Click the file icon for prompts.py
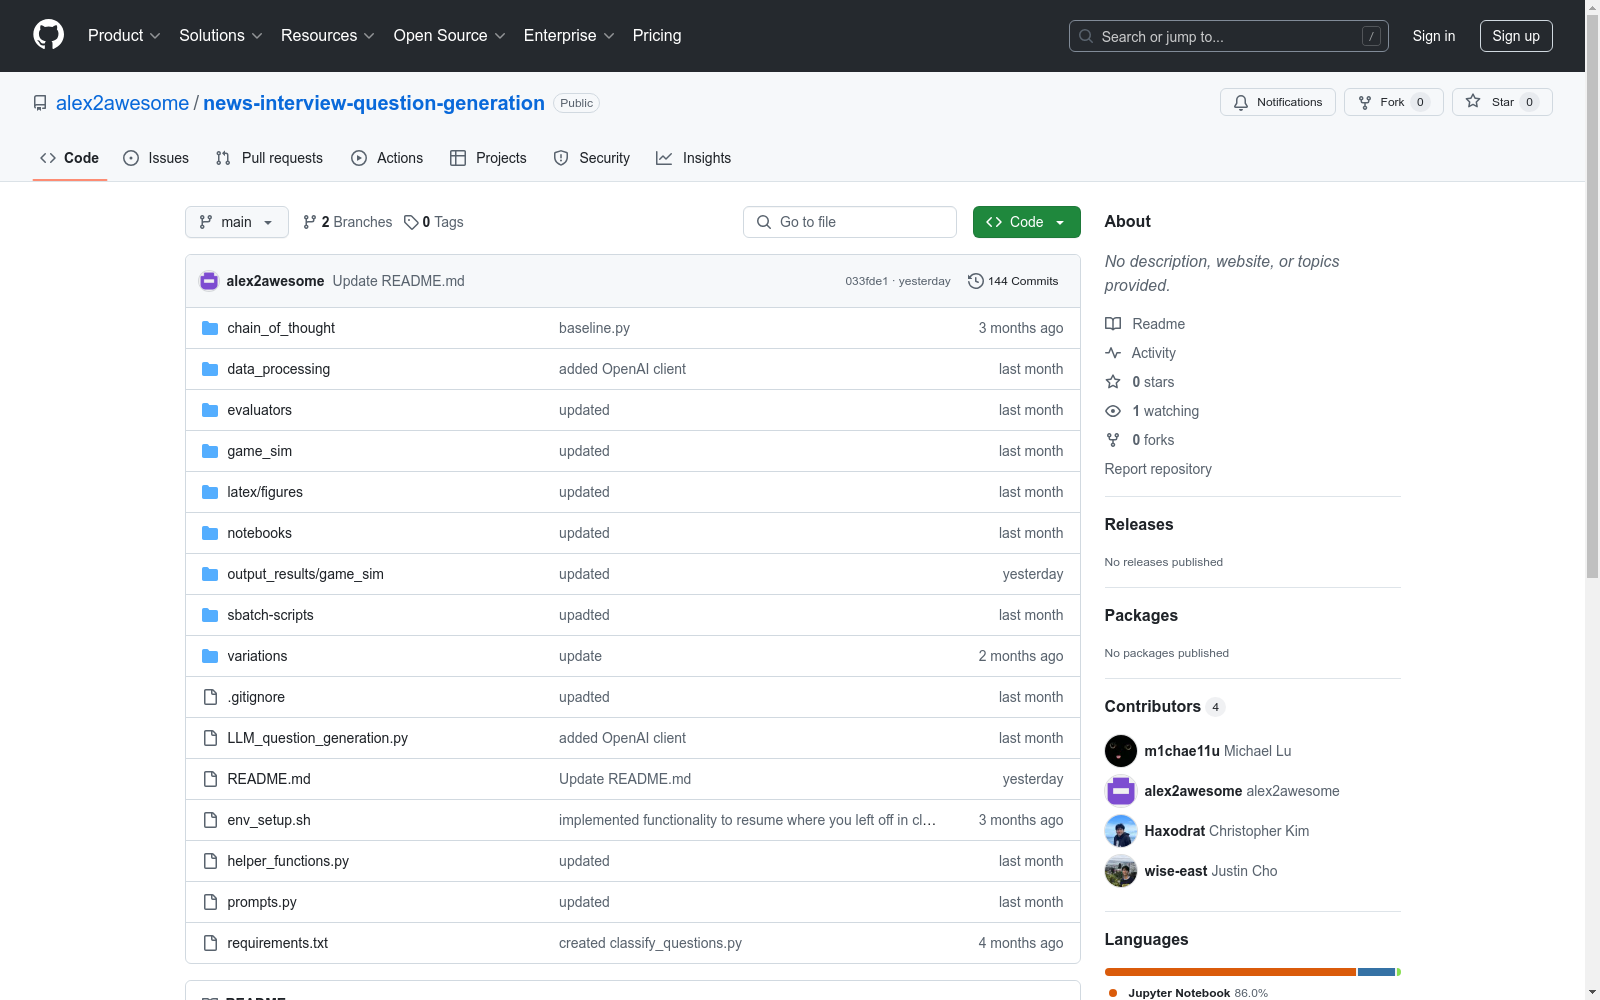Image resolution: width=1600 pixels, height=1000 pixels. coord(210,902)
